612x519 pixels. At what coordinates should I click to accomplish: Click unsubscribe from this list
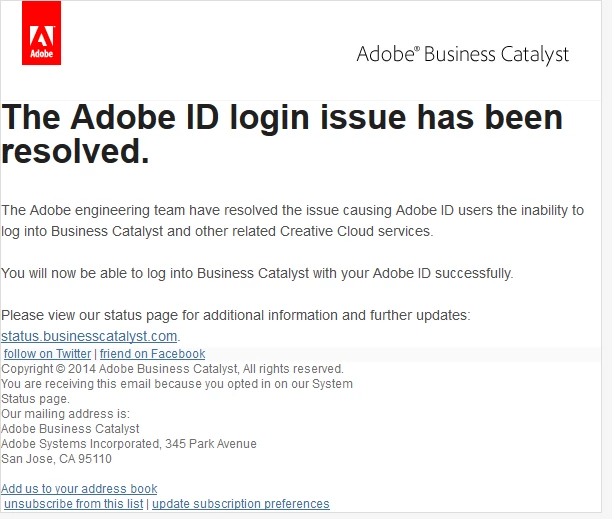73,504
